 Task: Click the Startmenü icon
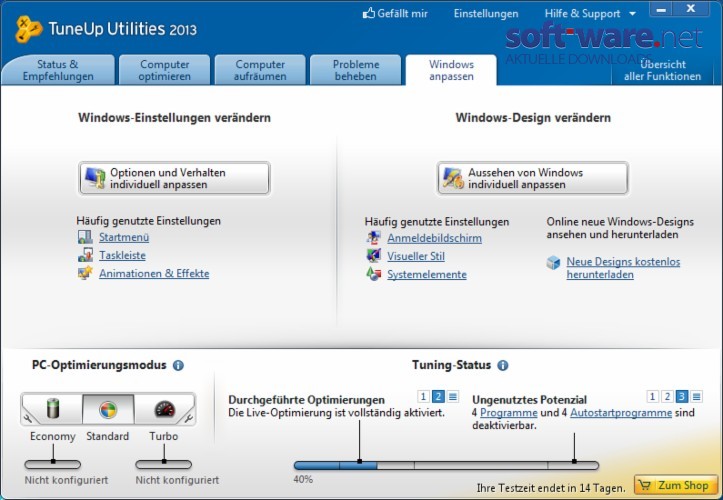(85, 237)
